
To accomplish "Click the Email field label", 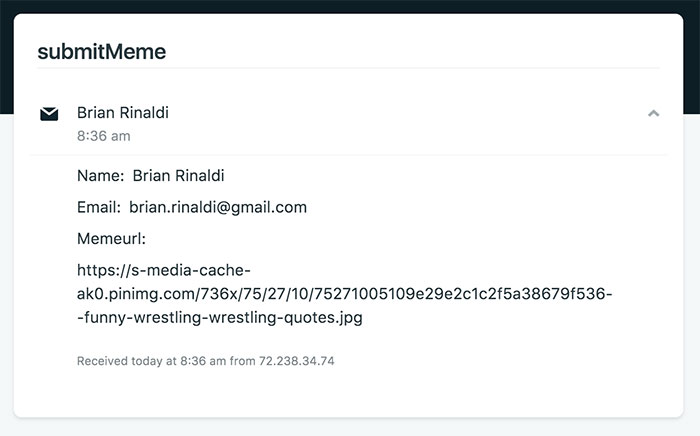I will (99, 207).
